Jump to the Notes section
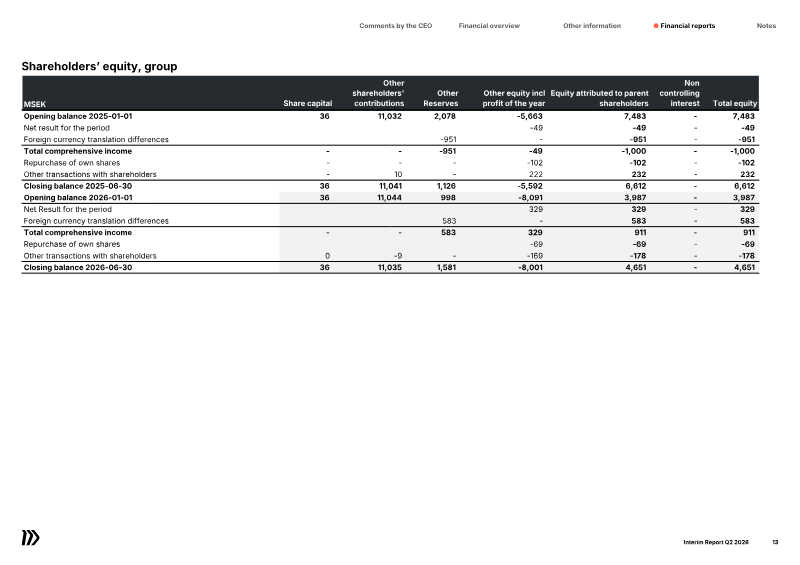The width and height of the screenshot is (800, 565). (x=766, y=26)
